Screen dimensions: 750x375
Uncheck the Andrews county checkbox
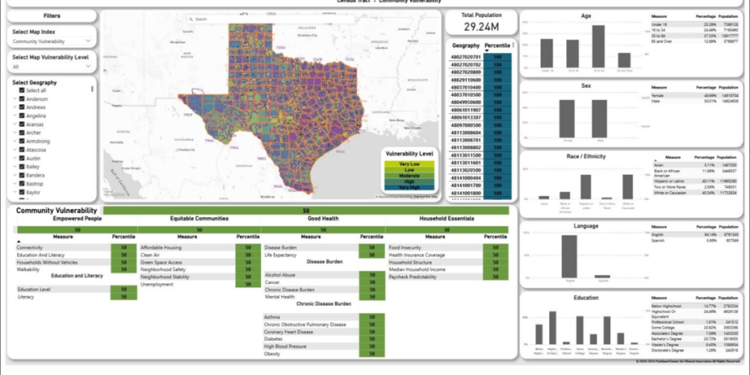(x=22, y=107)
